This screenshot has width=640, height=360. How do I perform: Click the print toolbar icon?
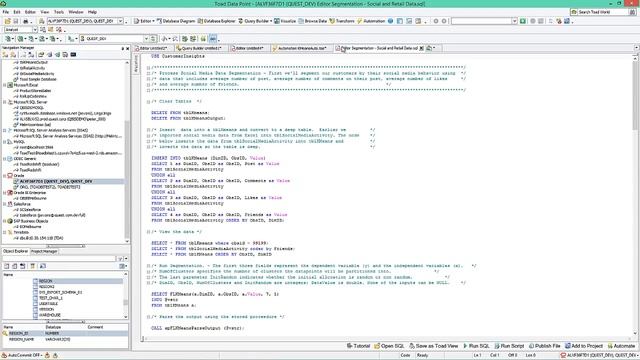pos(26,21)
